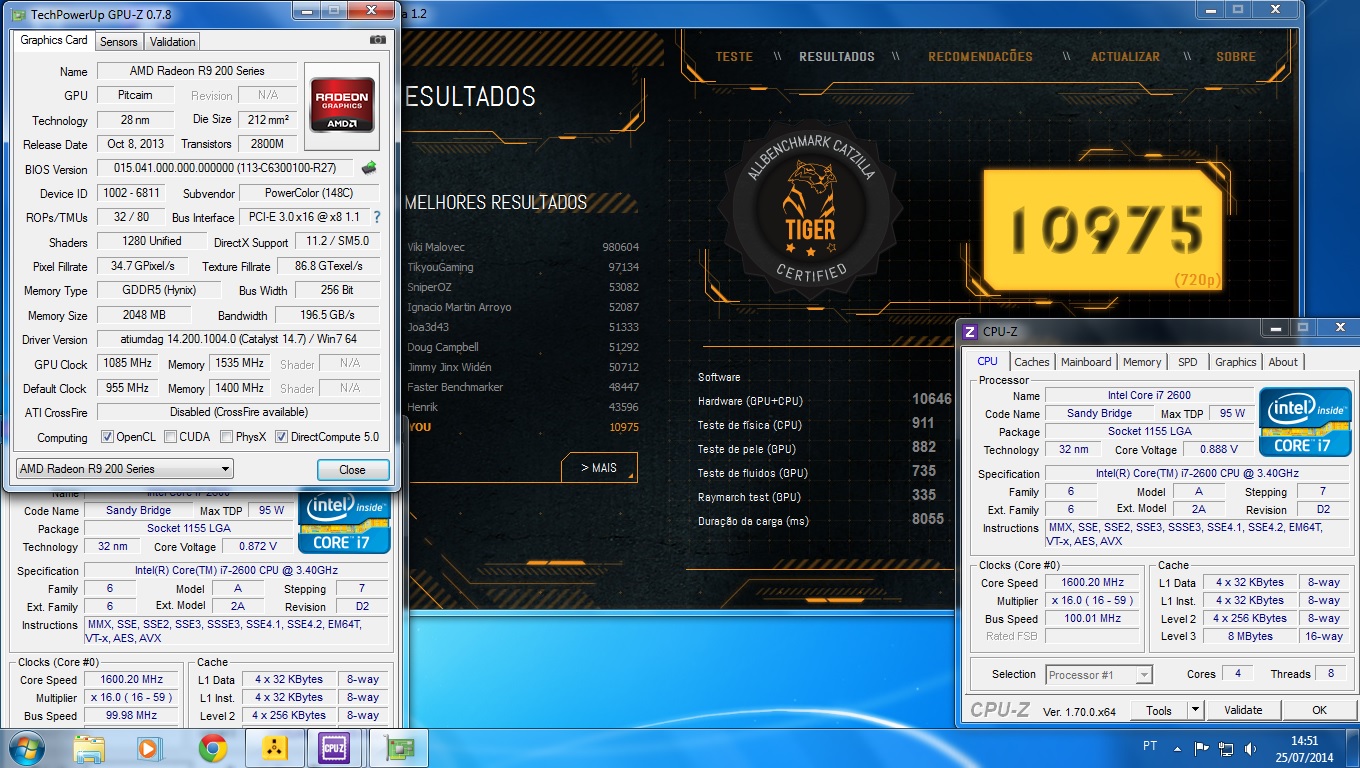Select leaderboard row Viki Malovec

[523, 247]
